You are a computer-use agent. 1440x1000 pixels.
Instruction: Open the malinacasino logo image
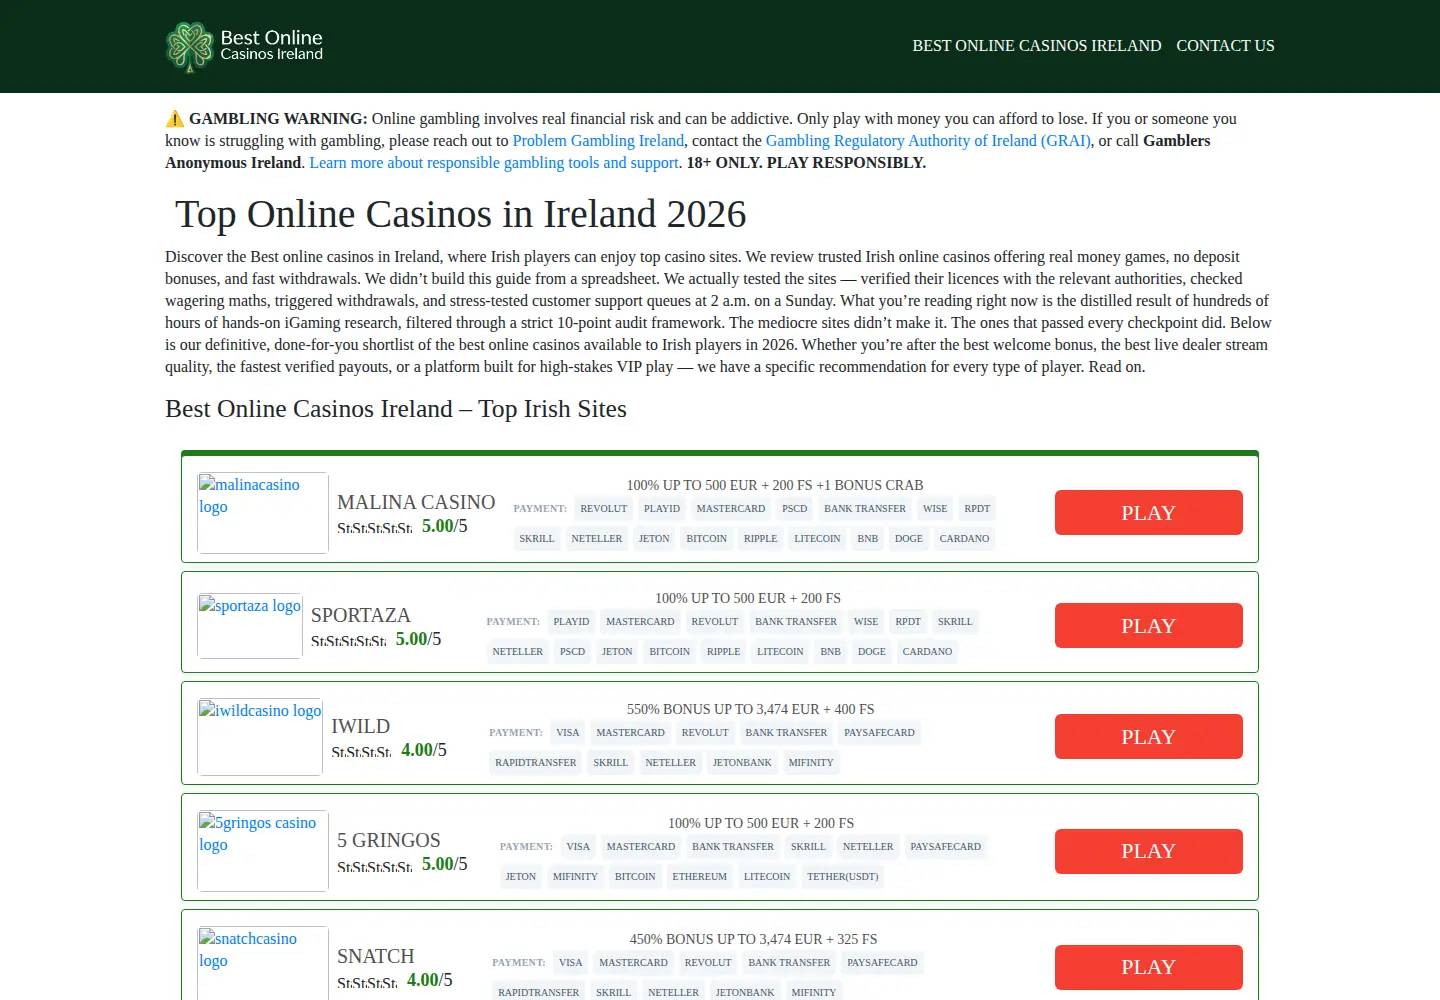[263, 513]
